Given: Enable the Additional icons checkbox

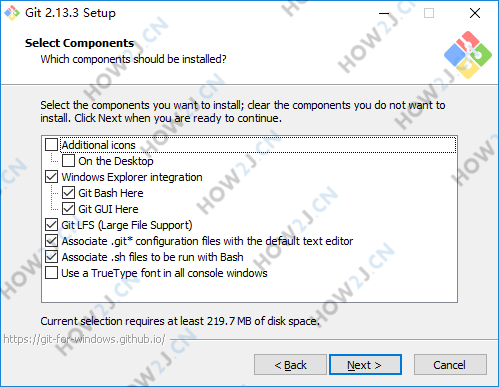Looking at the screenshot, I should click(51, 145).
